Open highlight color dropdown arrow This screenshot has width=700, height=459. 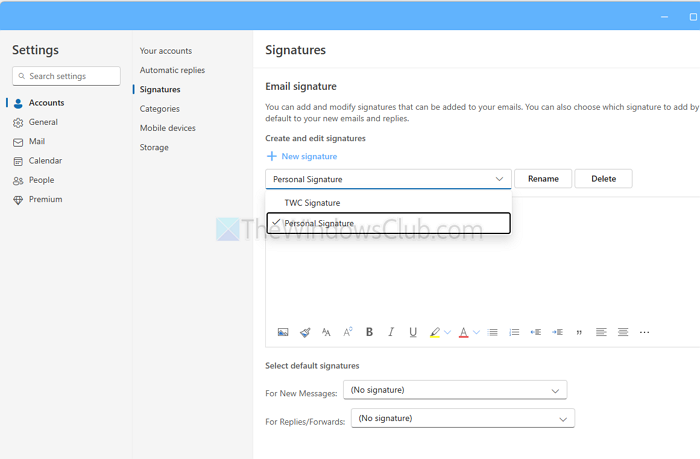point(447,332)
